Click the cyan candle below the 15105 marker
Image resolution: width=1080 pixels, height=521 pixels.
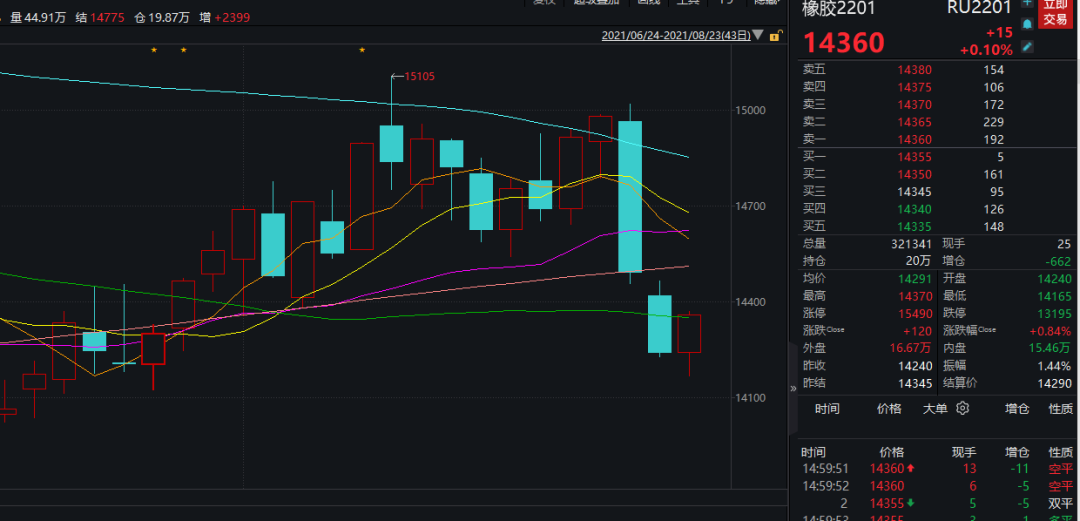(x=391, y=143)
